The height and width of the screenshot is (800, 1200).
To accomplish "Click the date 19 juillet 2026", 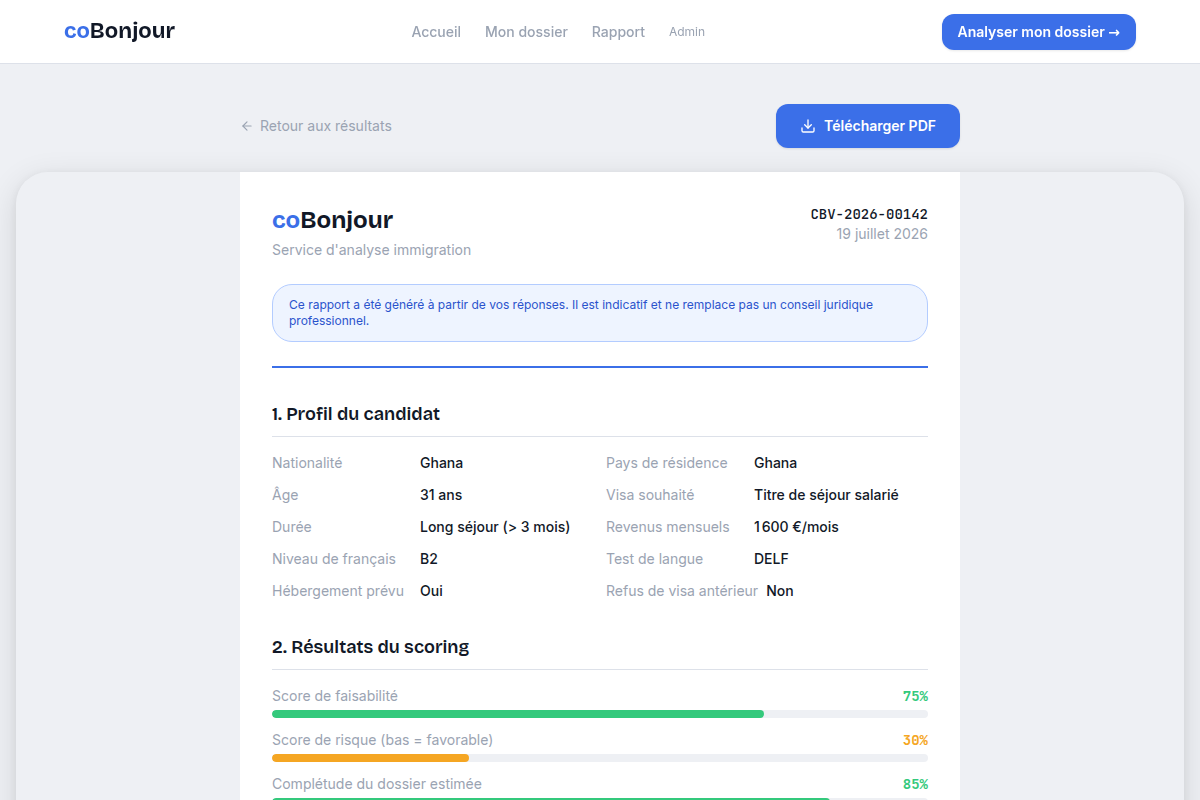I will point(882,234).
